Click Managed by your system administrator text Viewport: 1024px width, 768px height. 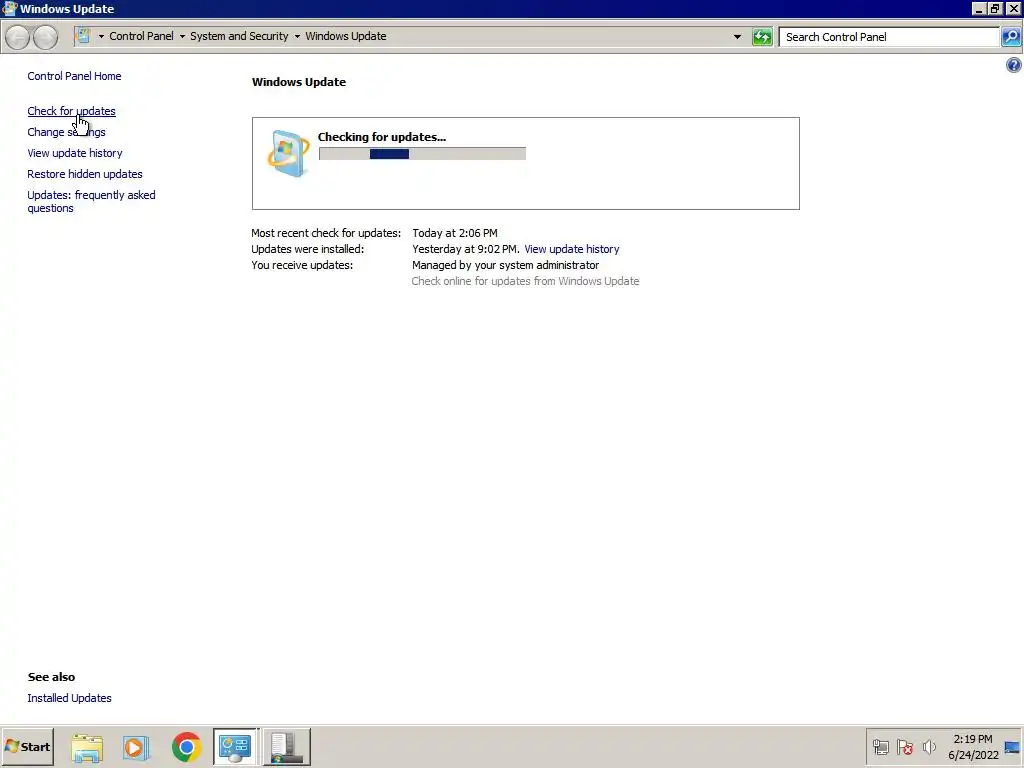(x=505, y=265)
